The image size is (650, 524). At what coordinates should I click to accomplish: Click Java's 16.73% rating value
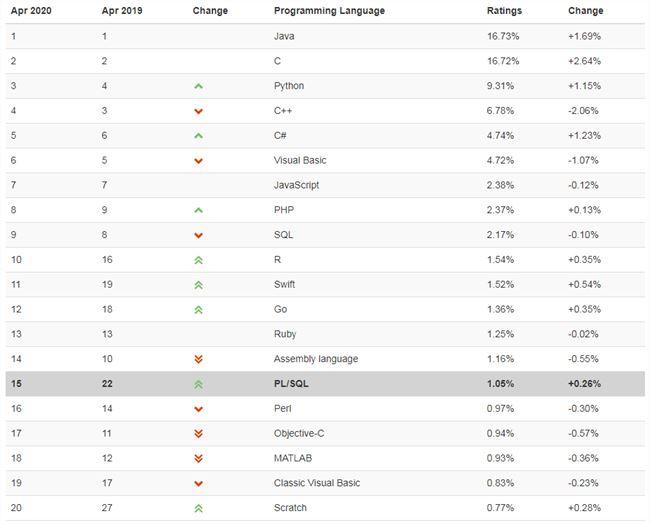[502, 36]
